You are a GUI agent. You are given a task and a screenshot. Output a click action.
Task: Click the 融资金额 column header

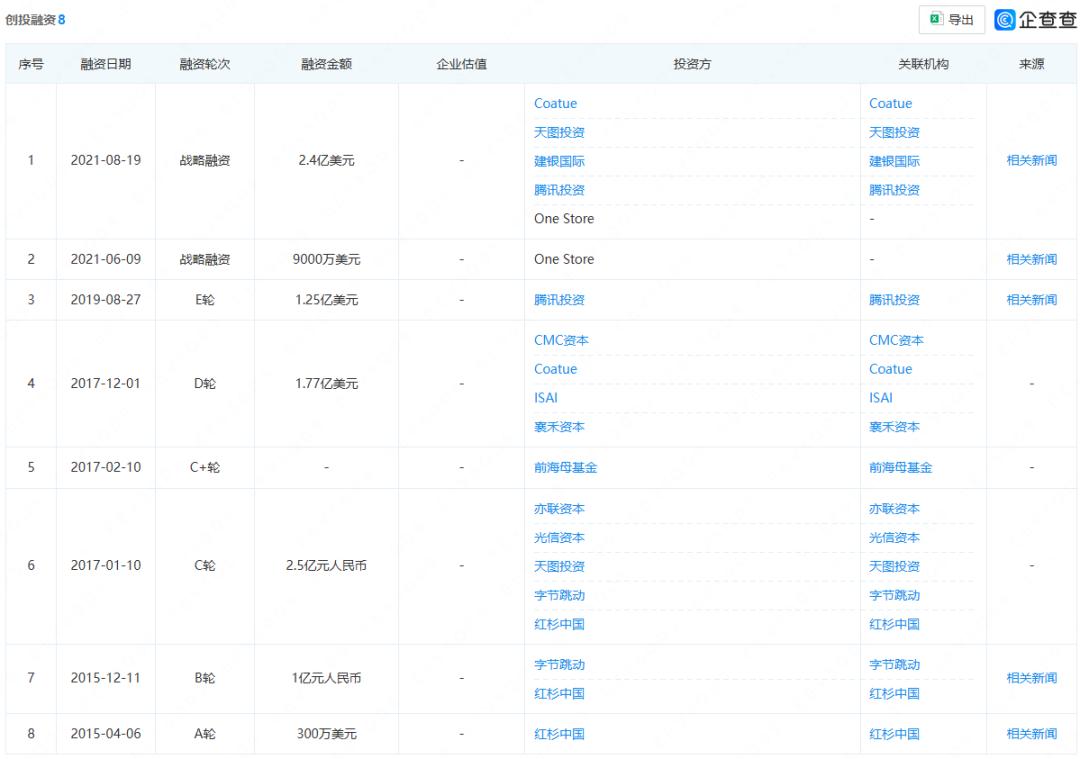[326, 64]
